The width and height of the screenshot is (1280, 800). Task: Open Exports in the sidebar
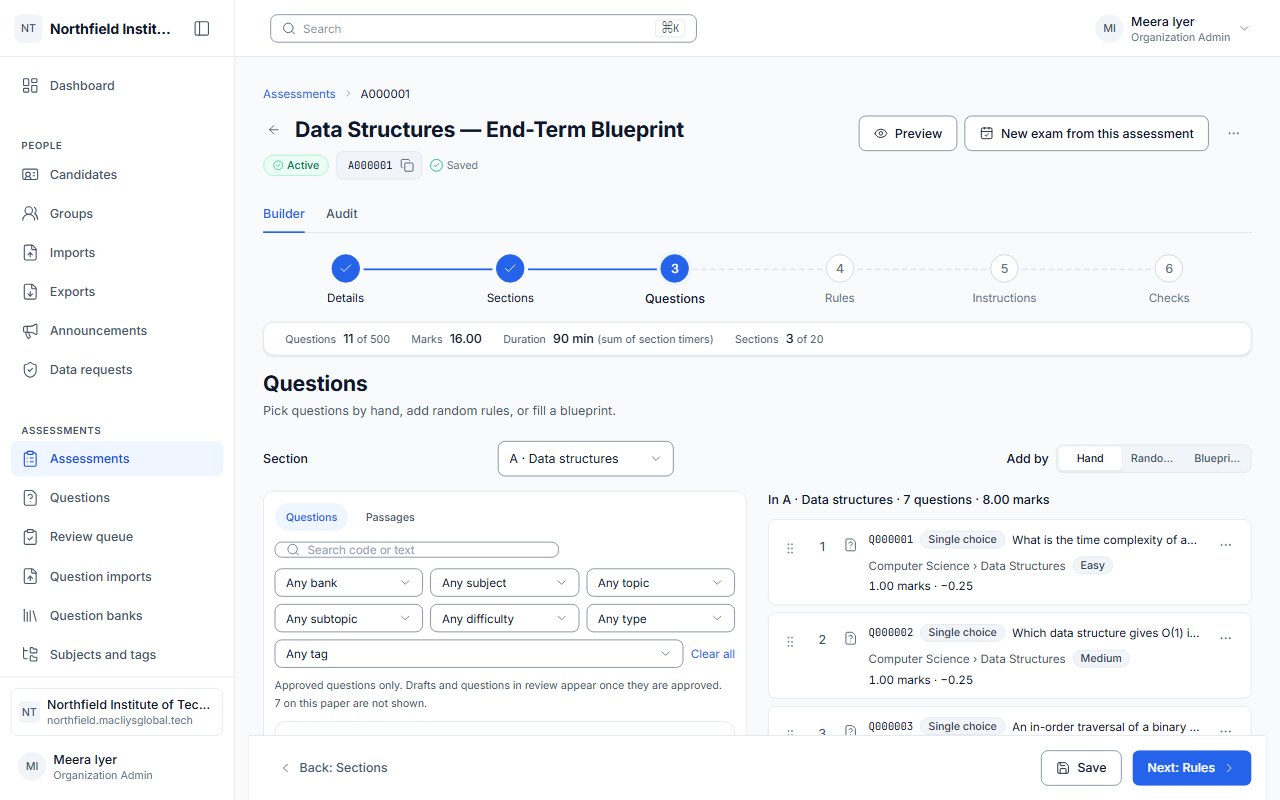(x=117, y=292)
